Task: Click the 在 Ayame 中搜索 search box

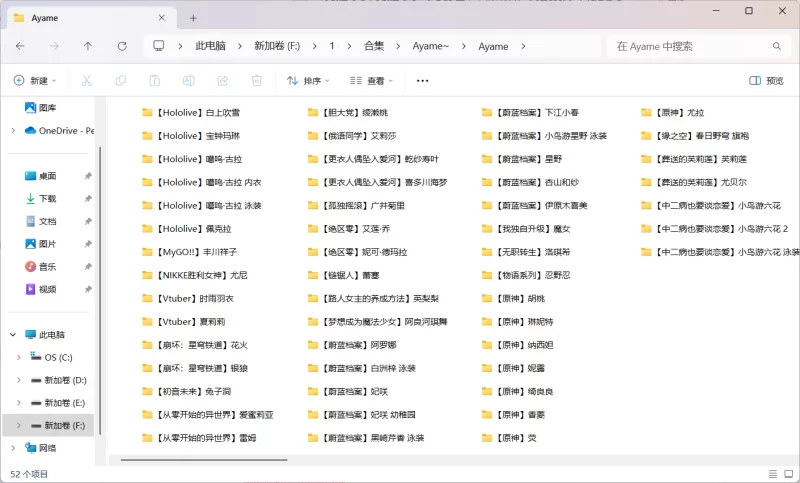Action: pyautogui.click(x=698, y=46)
